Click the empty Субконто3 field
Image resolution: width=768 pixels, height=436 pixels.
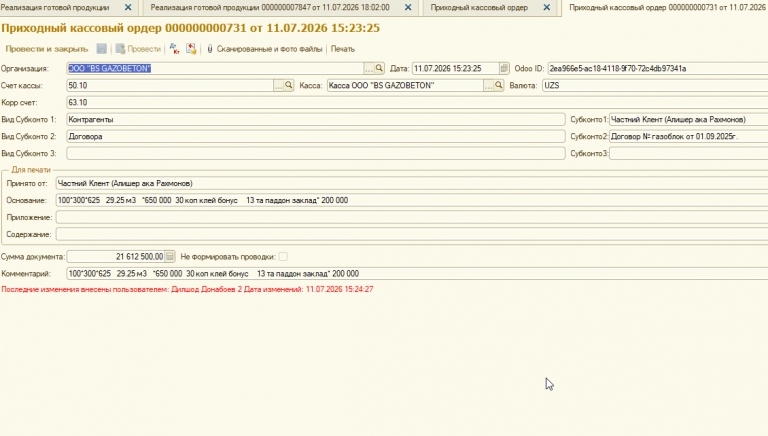coord(689,153)
